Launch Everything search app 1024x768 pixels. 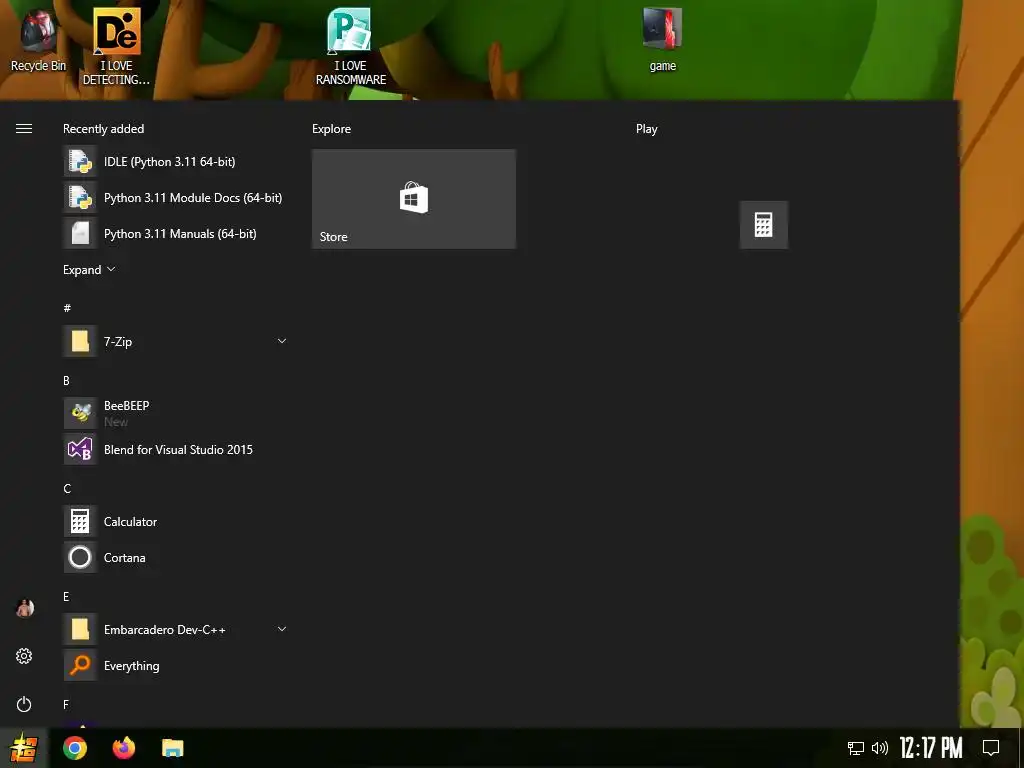pos(175,665)
